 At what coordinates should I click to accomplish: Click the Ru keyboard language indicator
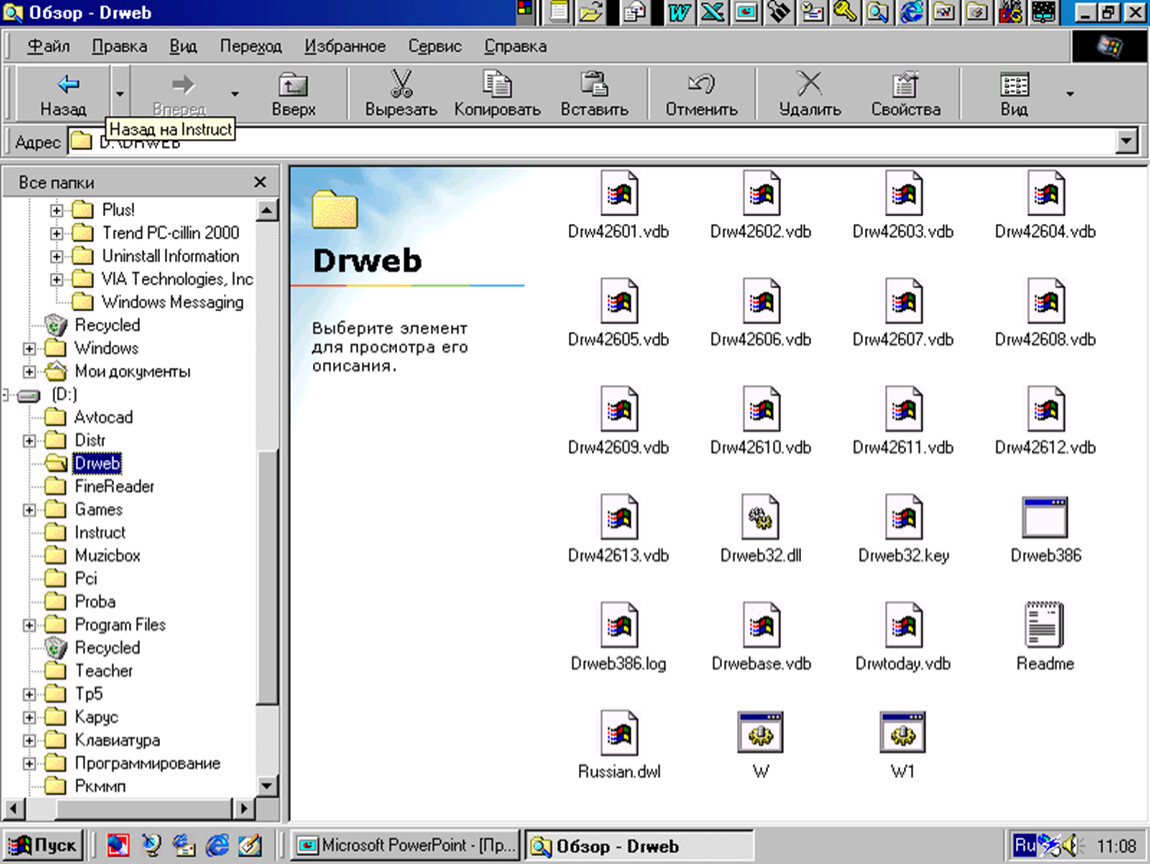coord(1024,846)
